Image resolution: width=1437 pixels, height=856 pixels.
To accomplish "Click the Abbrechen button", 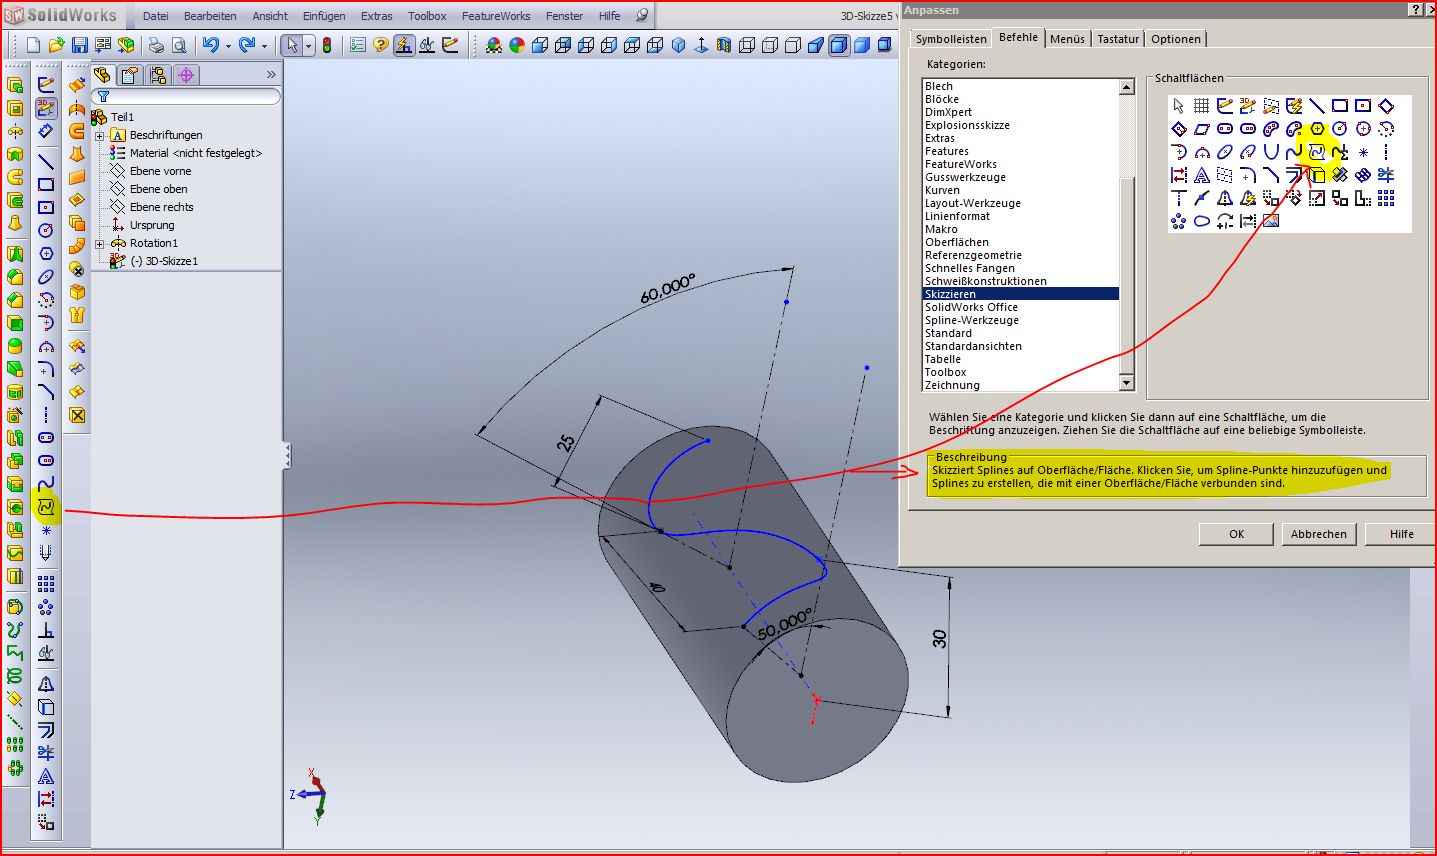I will click(x=1318, y=534).
